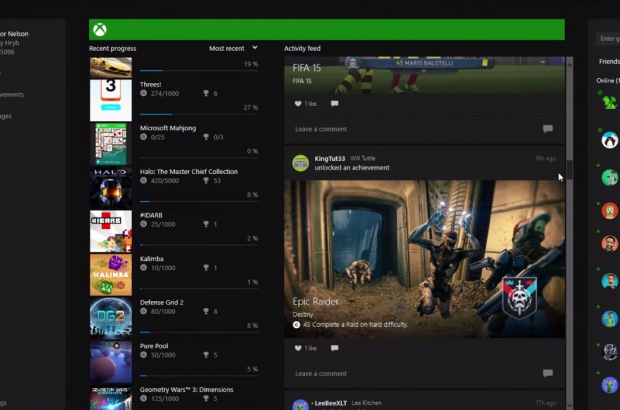This screenshot has height=410, width=620.
Task: Open the Epic Raider Destiny achievement image
Action: coord(424,259)
